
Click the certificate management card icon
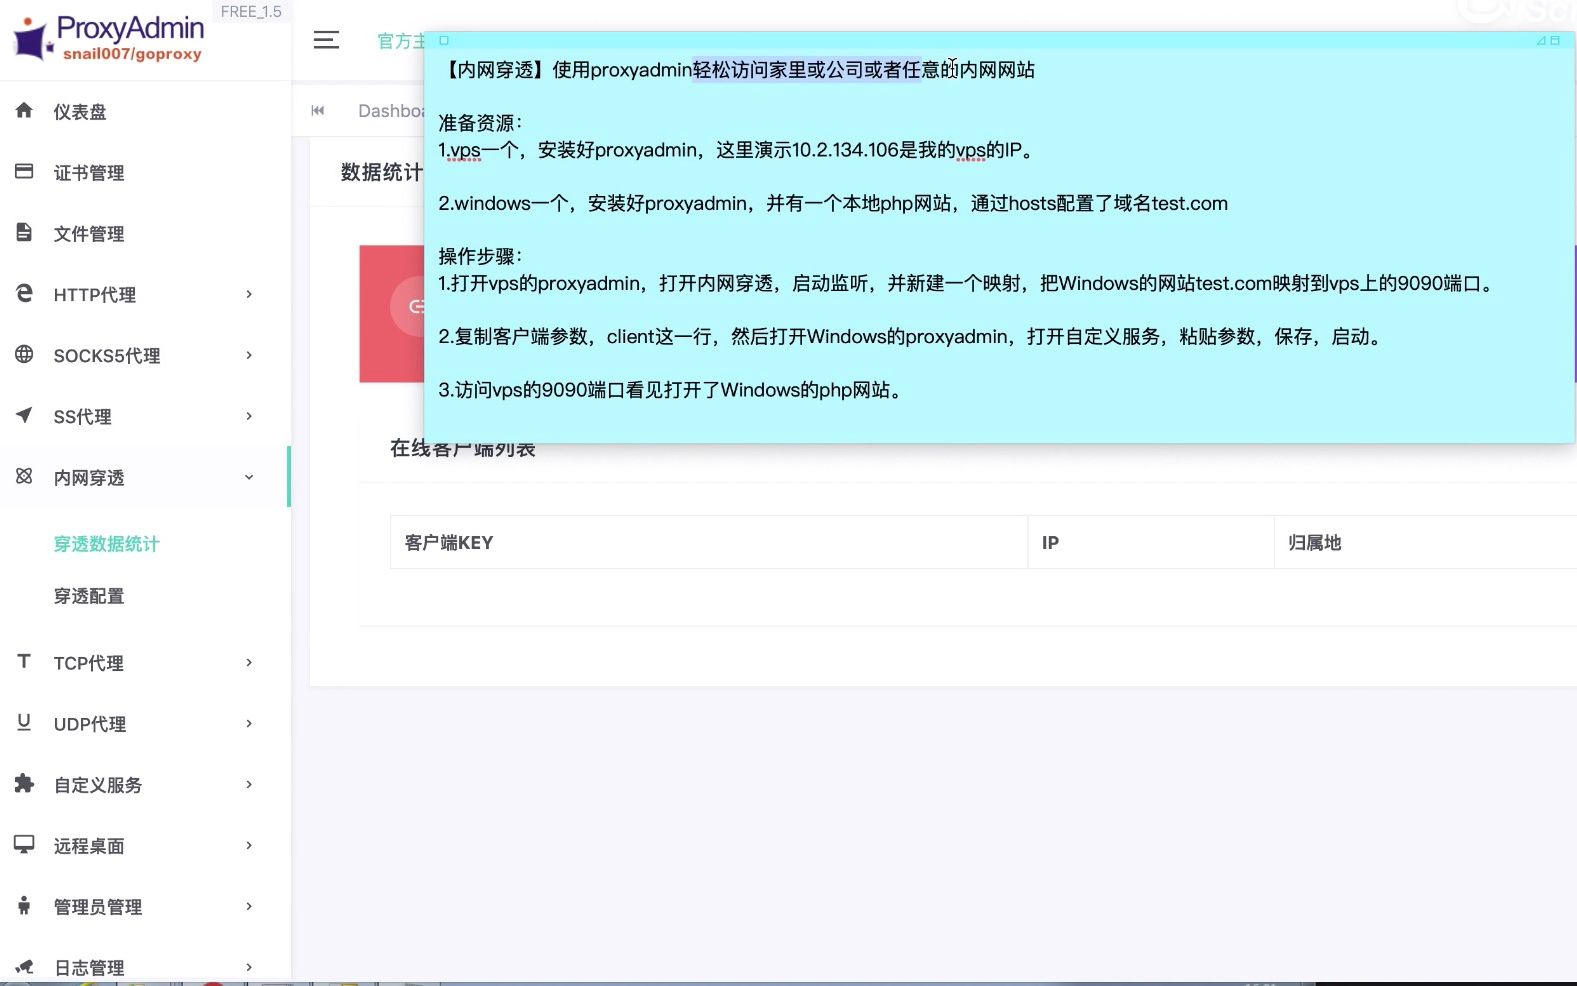click(x=24, y=172)
